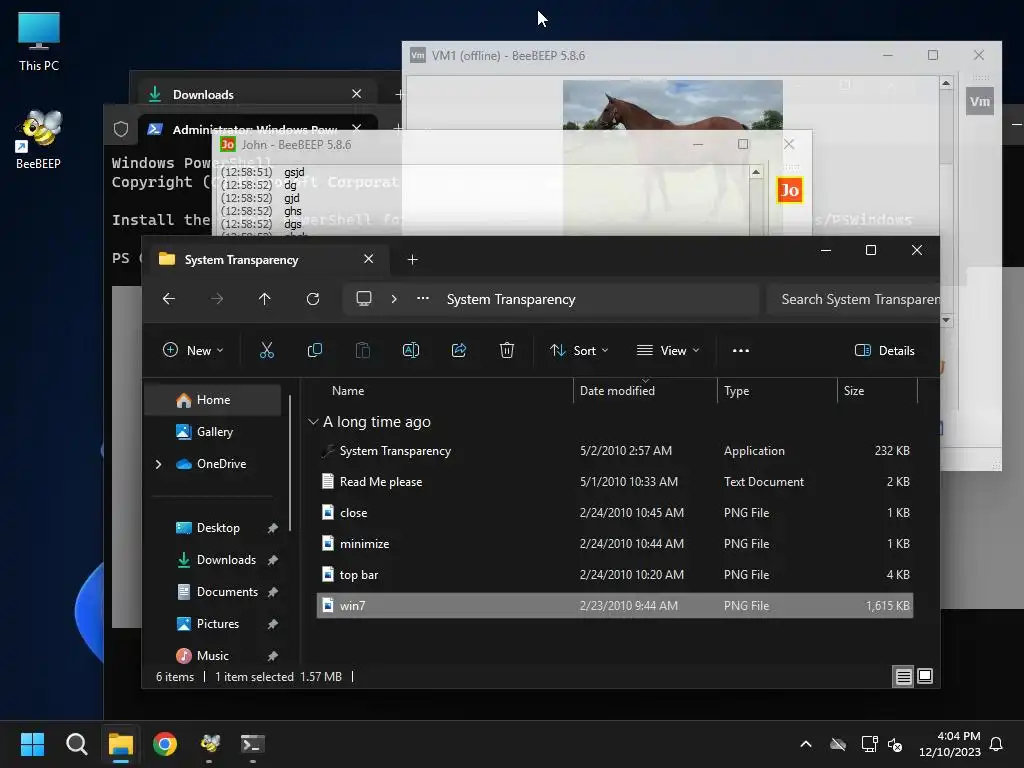Select the System Transparency application file
The image size is (1024, 768).
point(615,451)
